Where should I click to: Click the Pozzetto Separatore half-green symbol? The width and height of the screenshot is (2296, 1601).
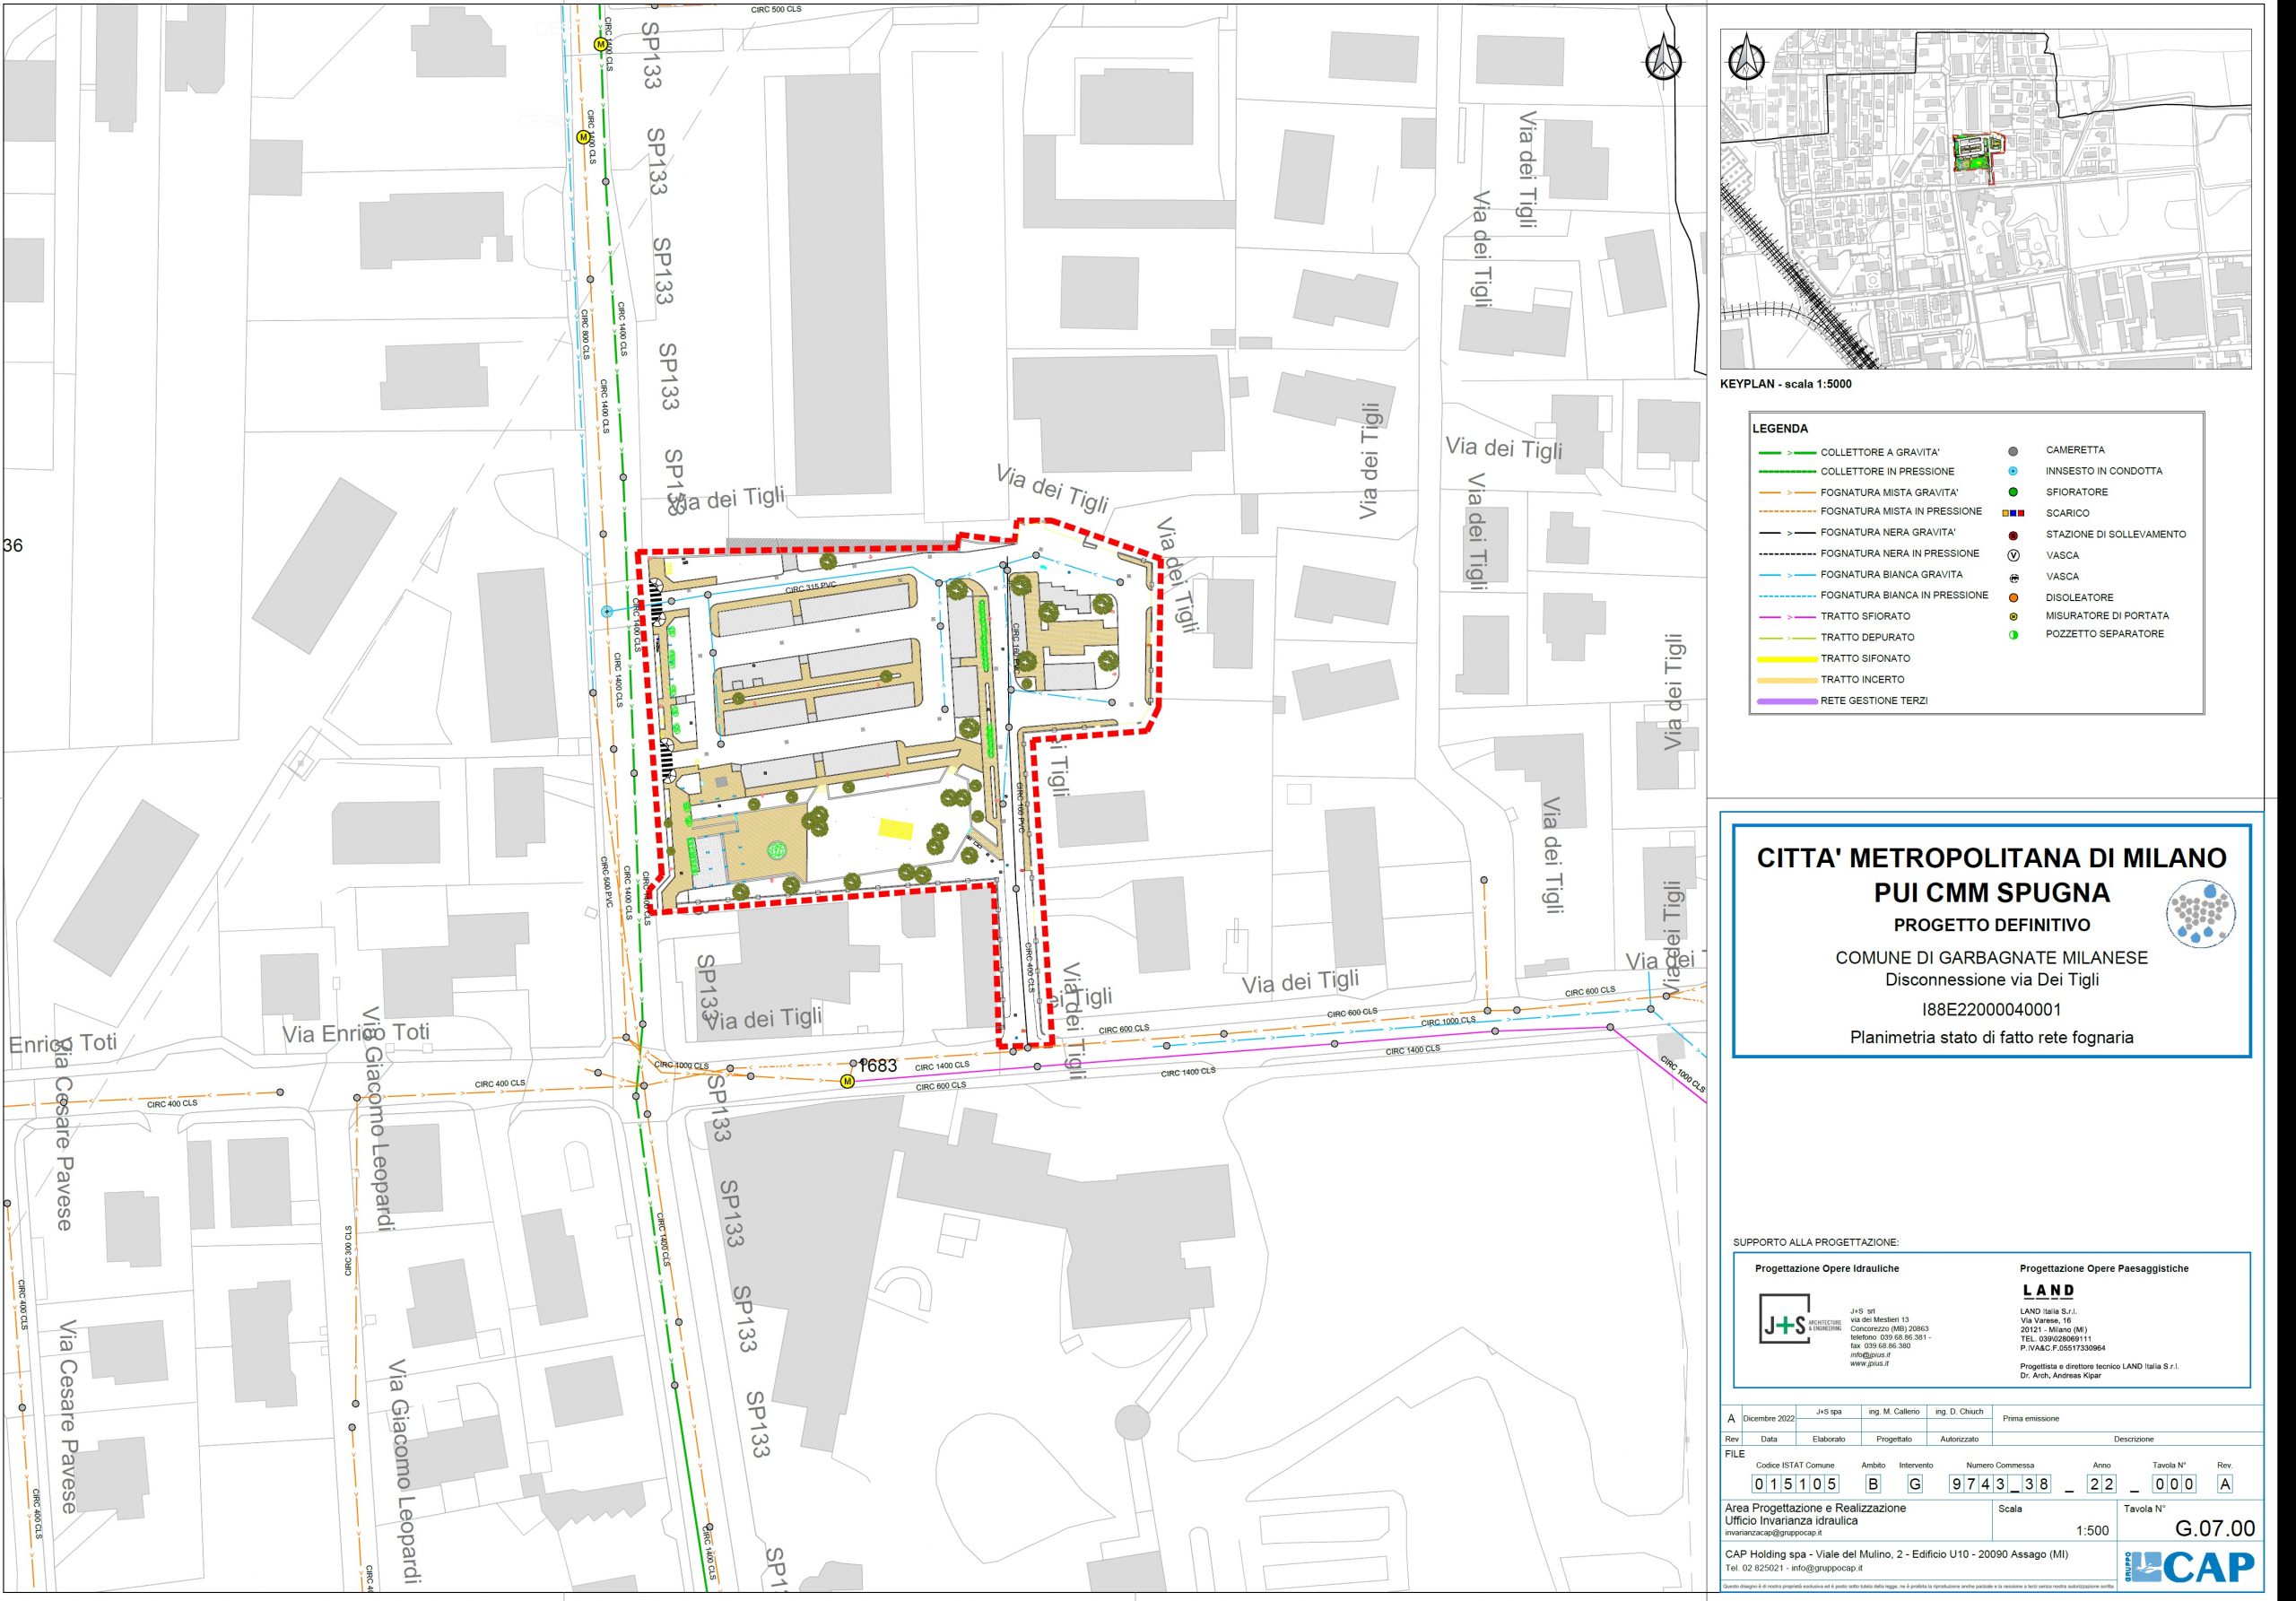point(2013,635)
